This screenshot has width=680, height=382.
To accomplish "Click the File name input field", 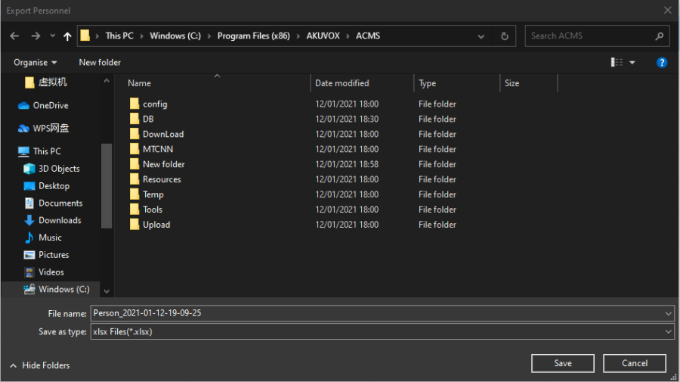I will tap(377, 313).
